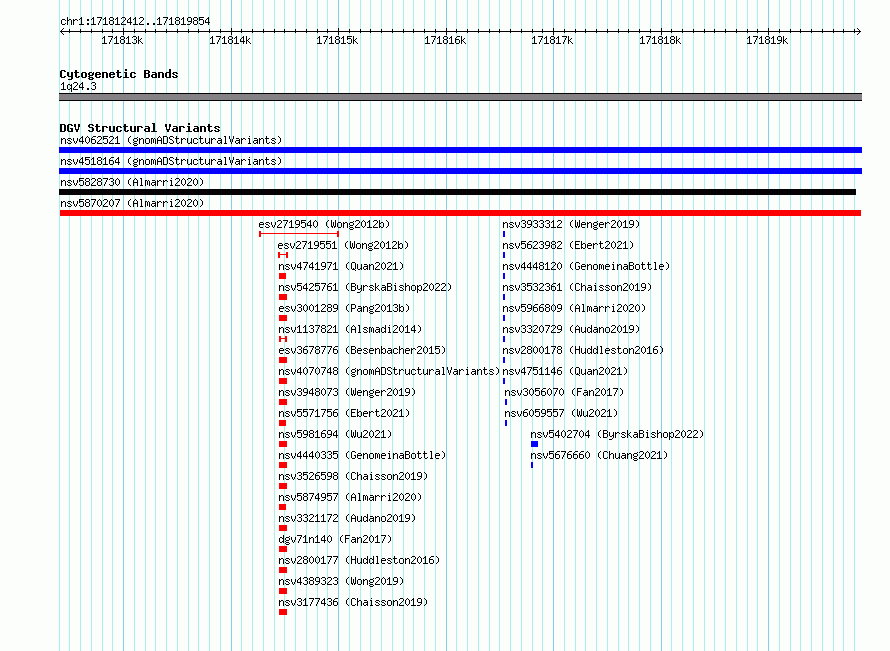This screenshot has height=651, width=890.
Task: Open nsv2800177 (Huddleston2016) variant
Action: (x=359, y=560)
